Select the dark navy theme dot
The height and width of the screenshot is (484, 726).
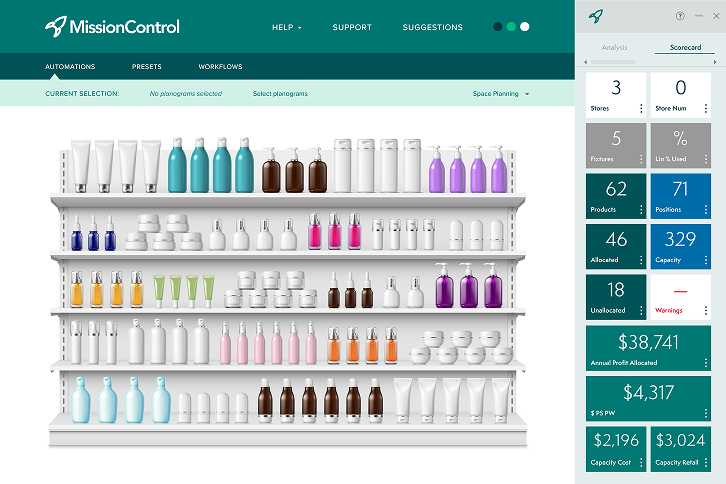pyautogui.click(x=498, y=27)
